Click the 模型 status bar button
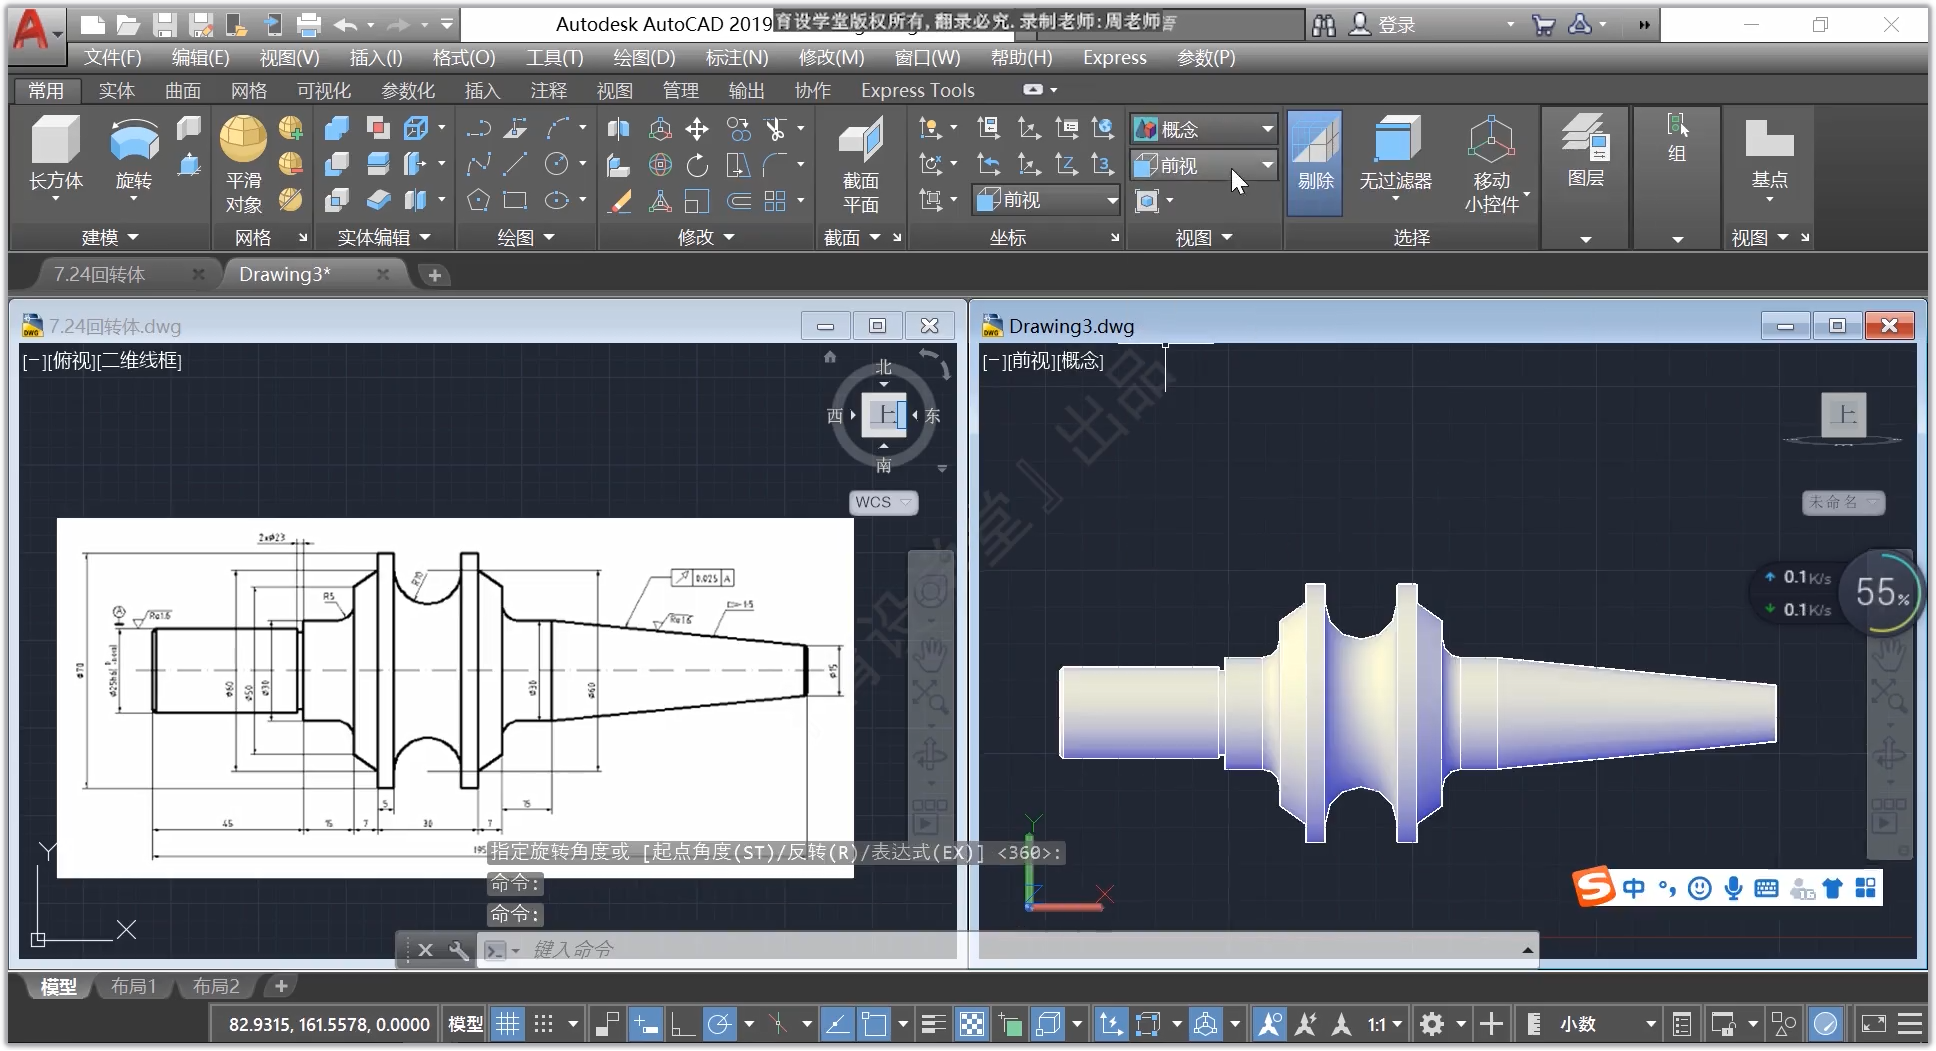Viewport: 1936px width, 1051px height. pos(465,1024)
